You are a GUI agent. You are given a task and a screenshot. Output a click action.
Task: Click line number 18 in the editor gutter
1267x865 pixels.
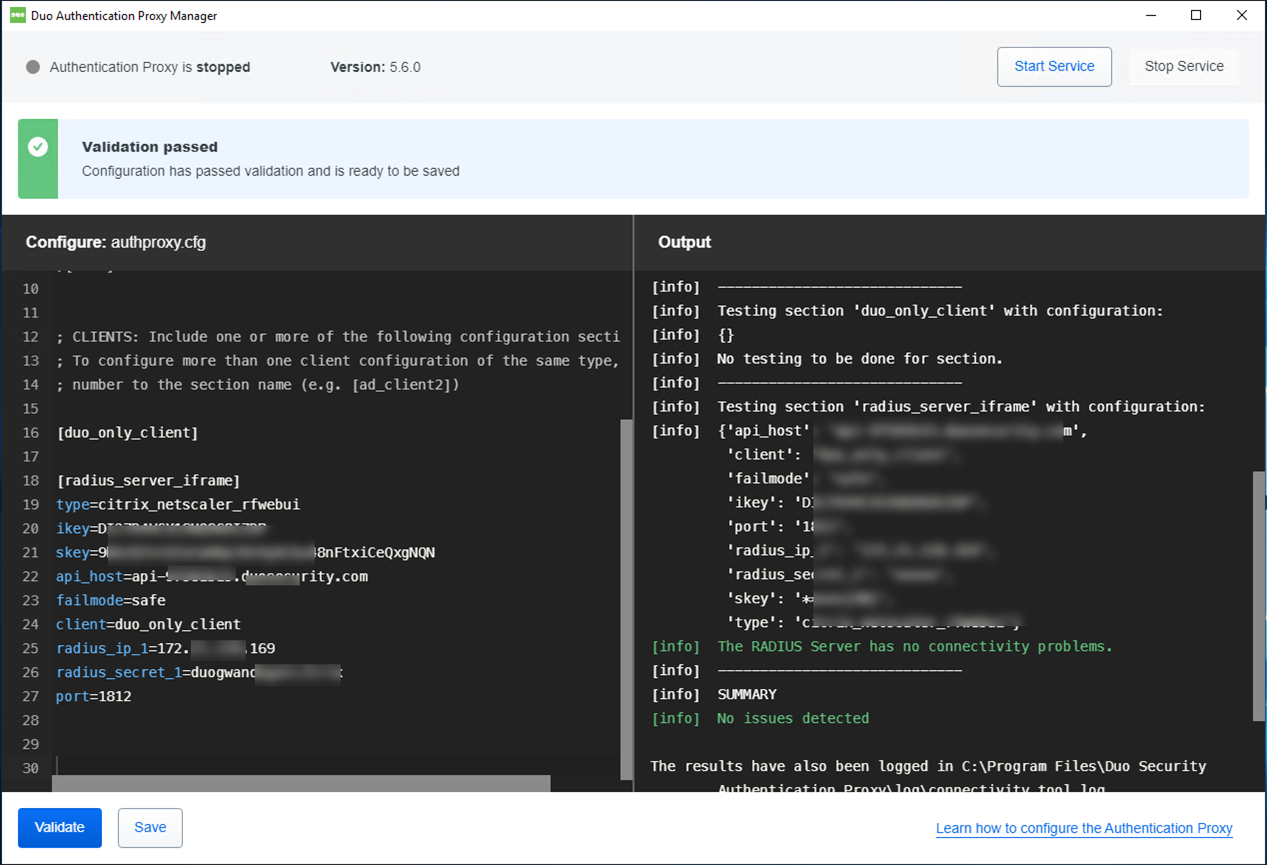(x=30, y=481)
